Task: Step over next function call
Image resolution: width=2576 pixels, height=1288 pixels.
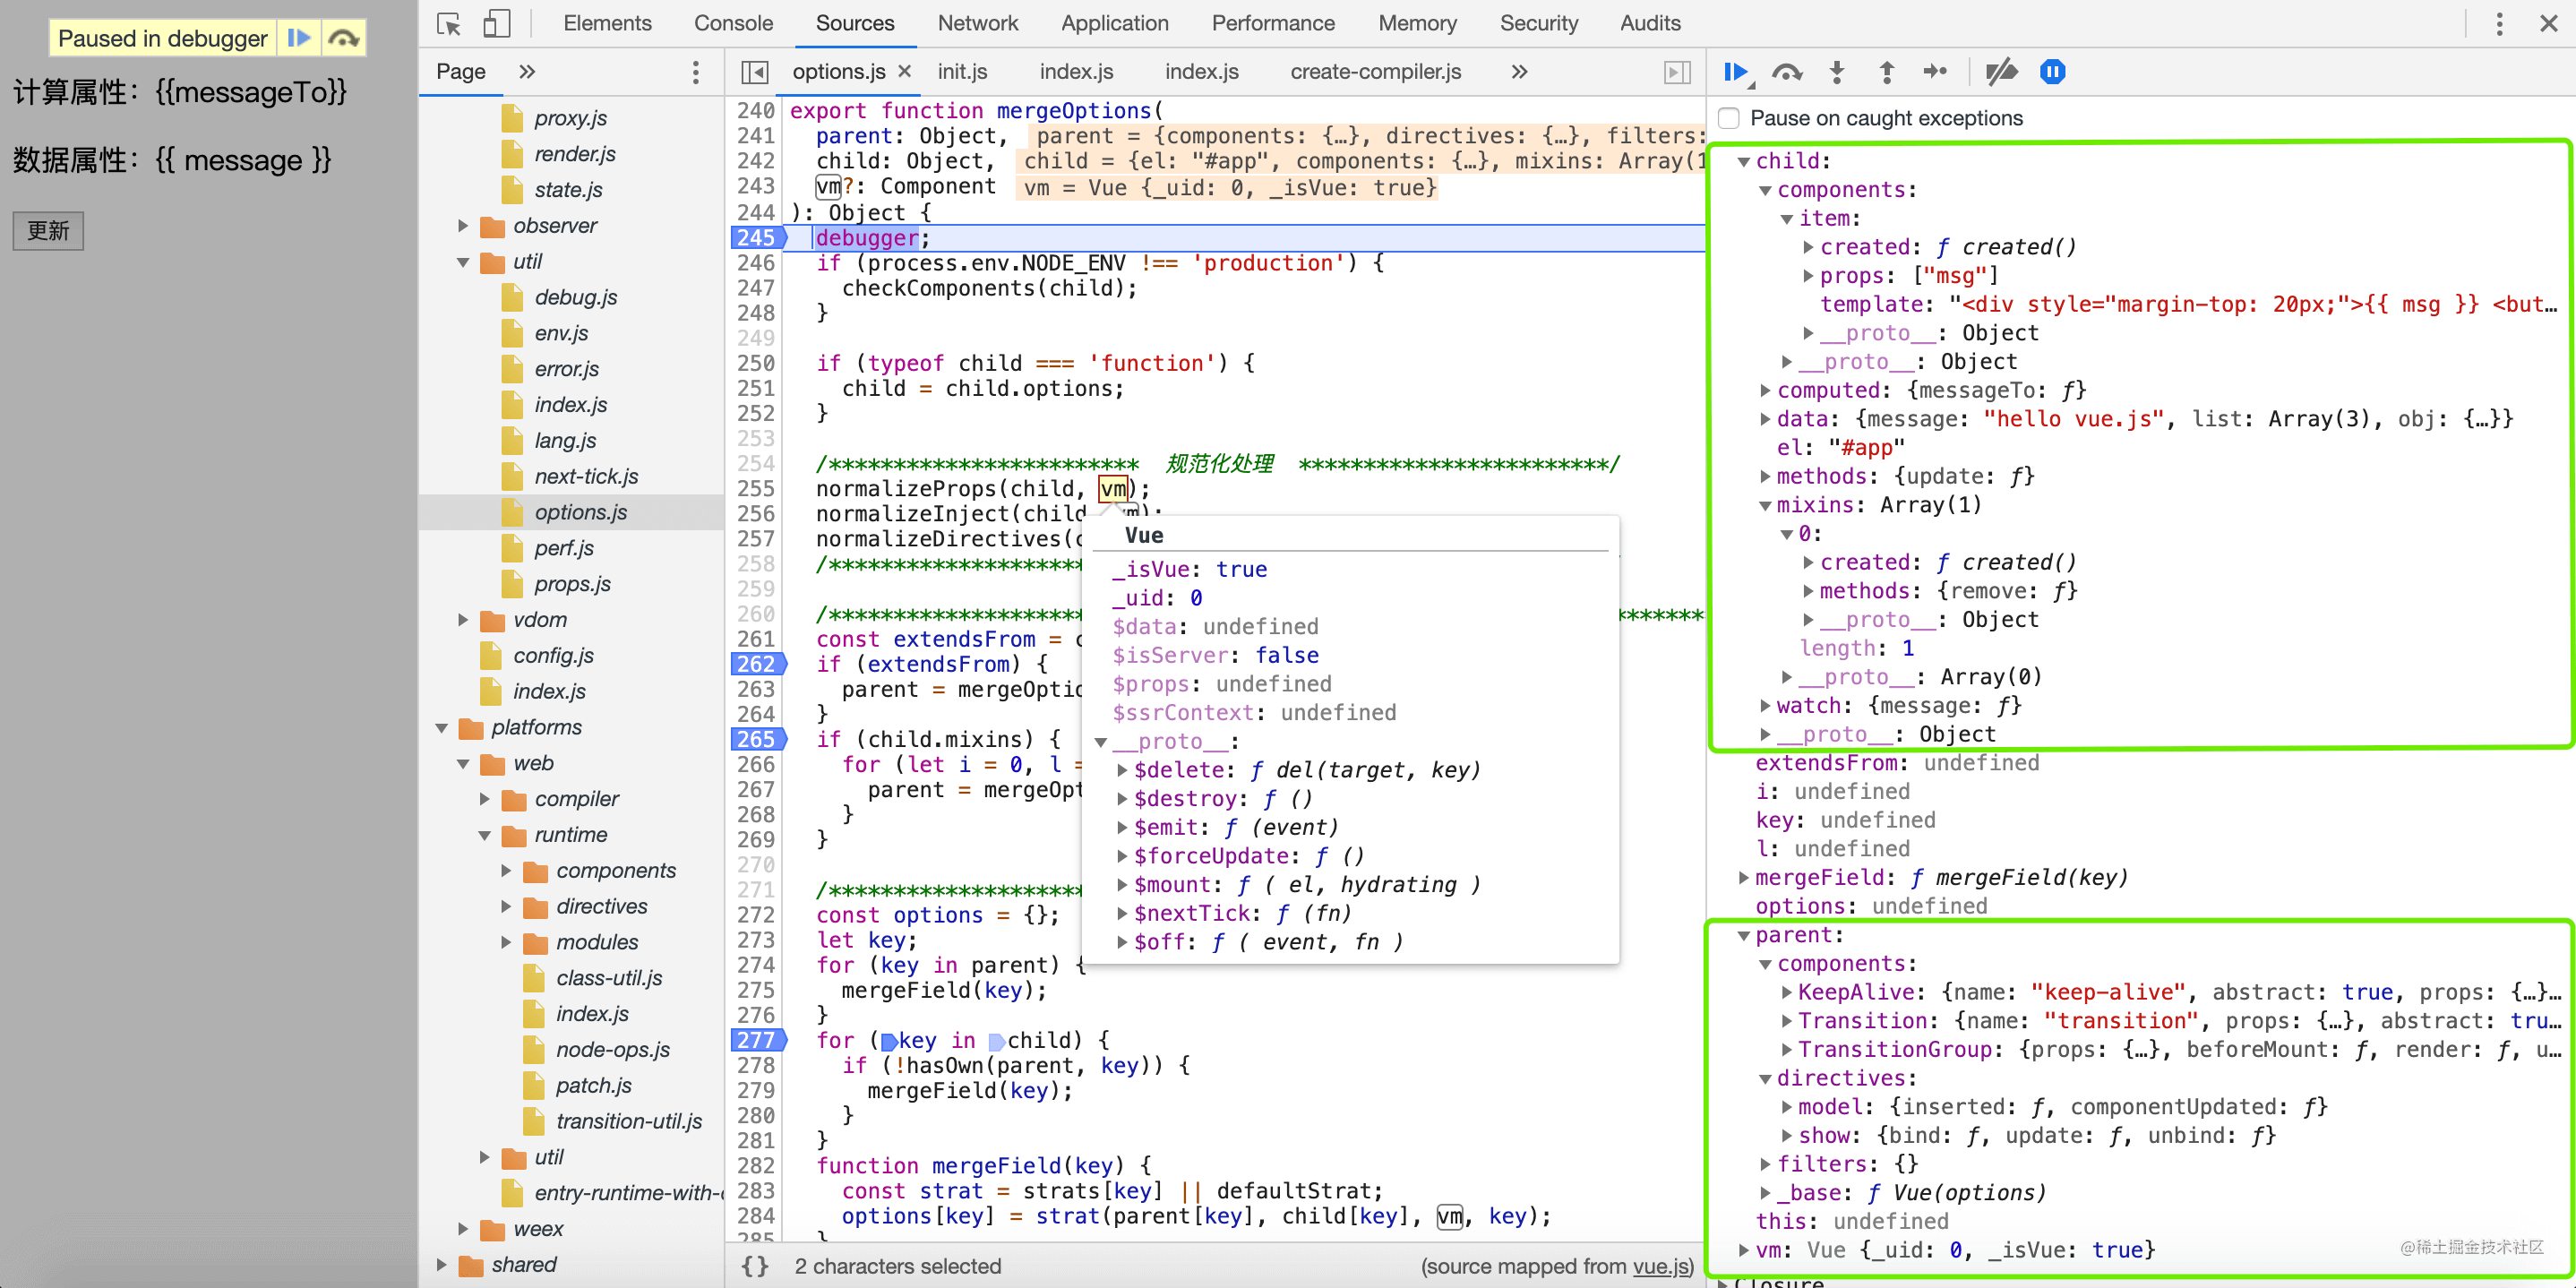Action: click(x=1786, y=72)
